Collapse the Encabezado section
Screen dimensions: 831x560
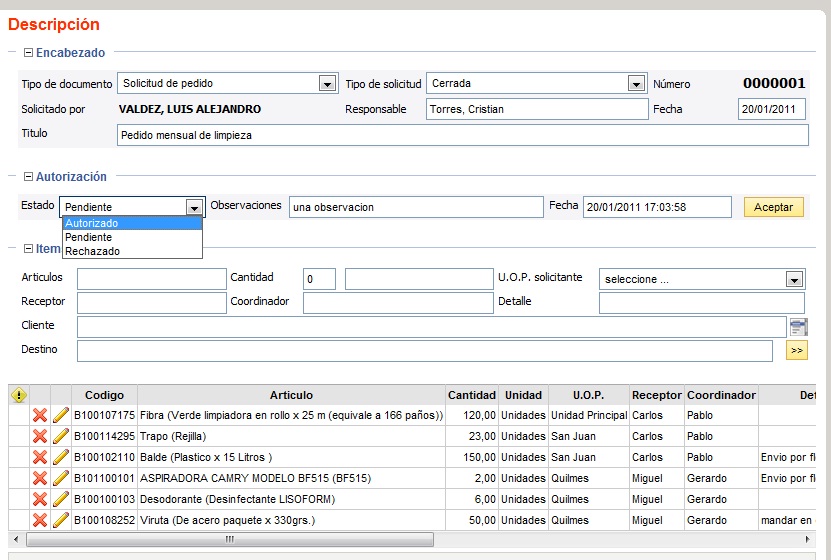tap(28, 53)
